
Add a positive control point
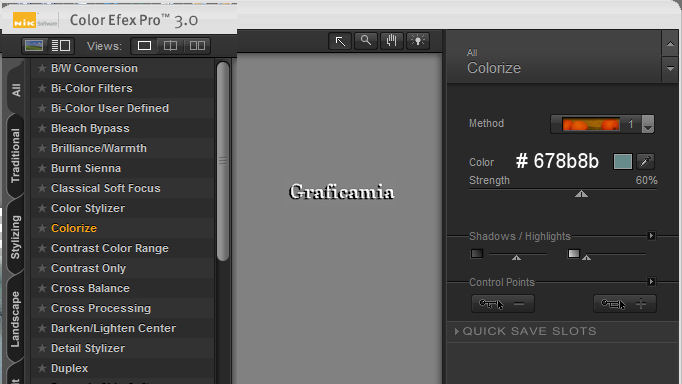(x=625, y=304)
